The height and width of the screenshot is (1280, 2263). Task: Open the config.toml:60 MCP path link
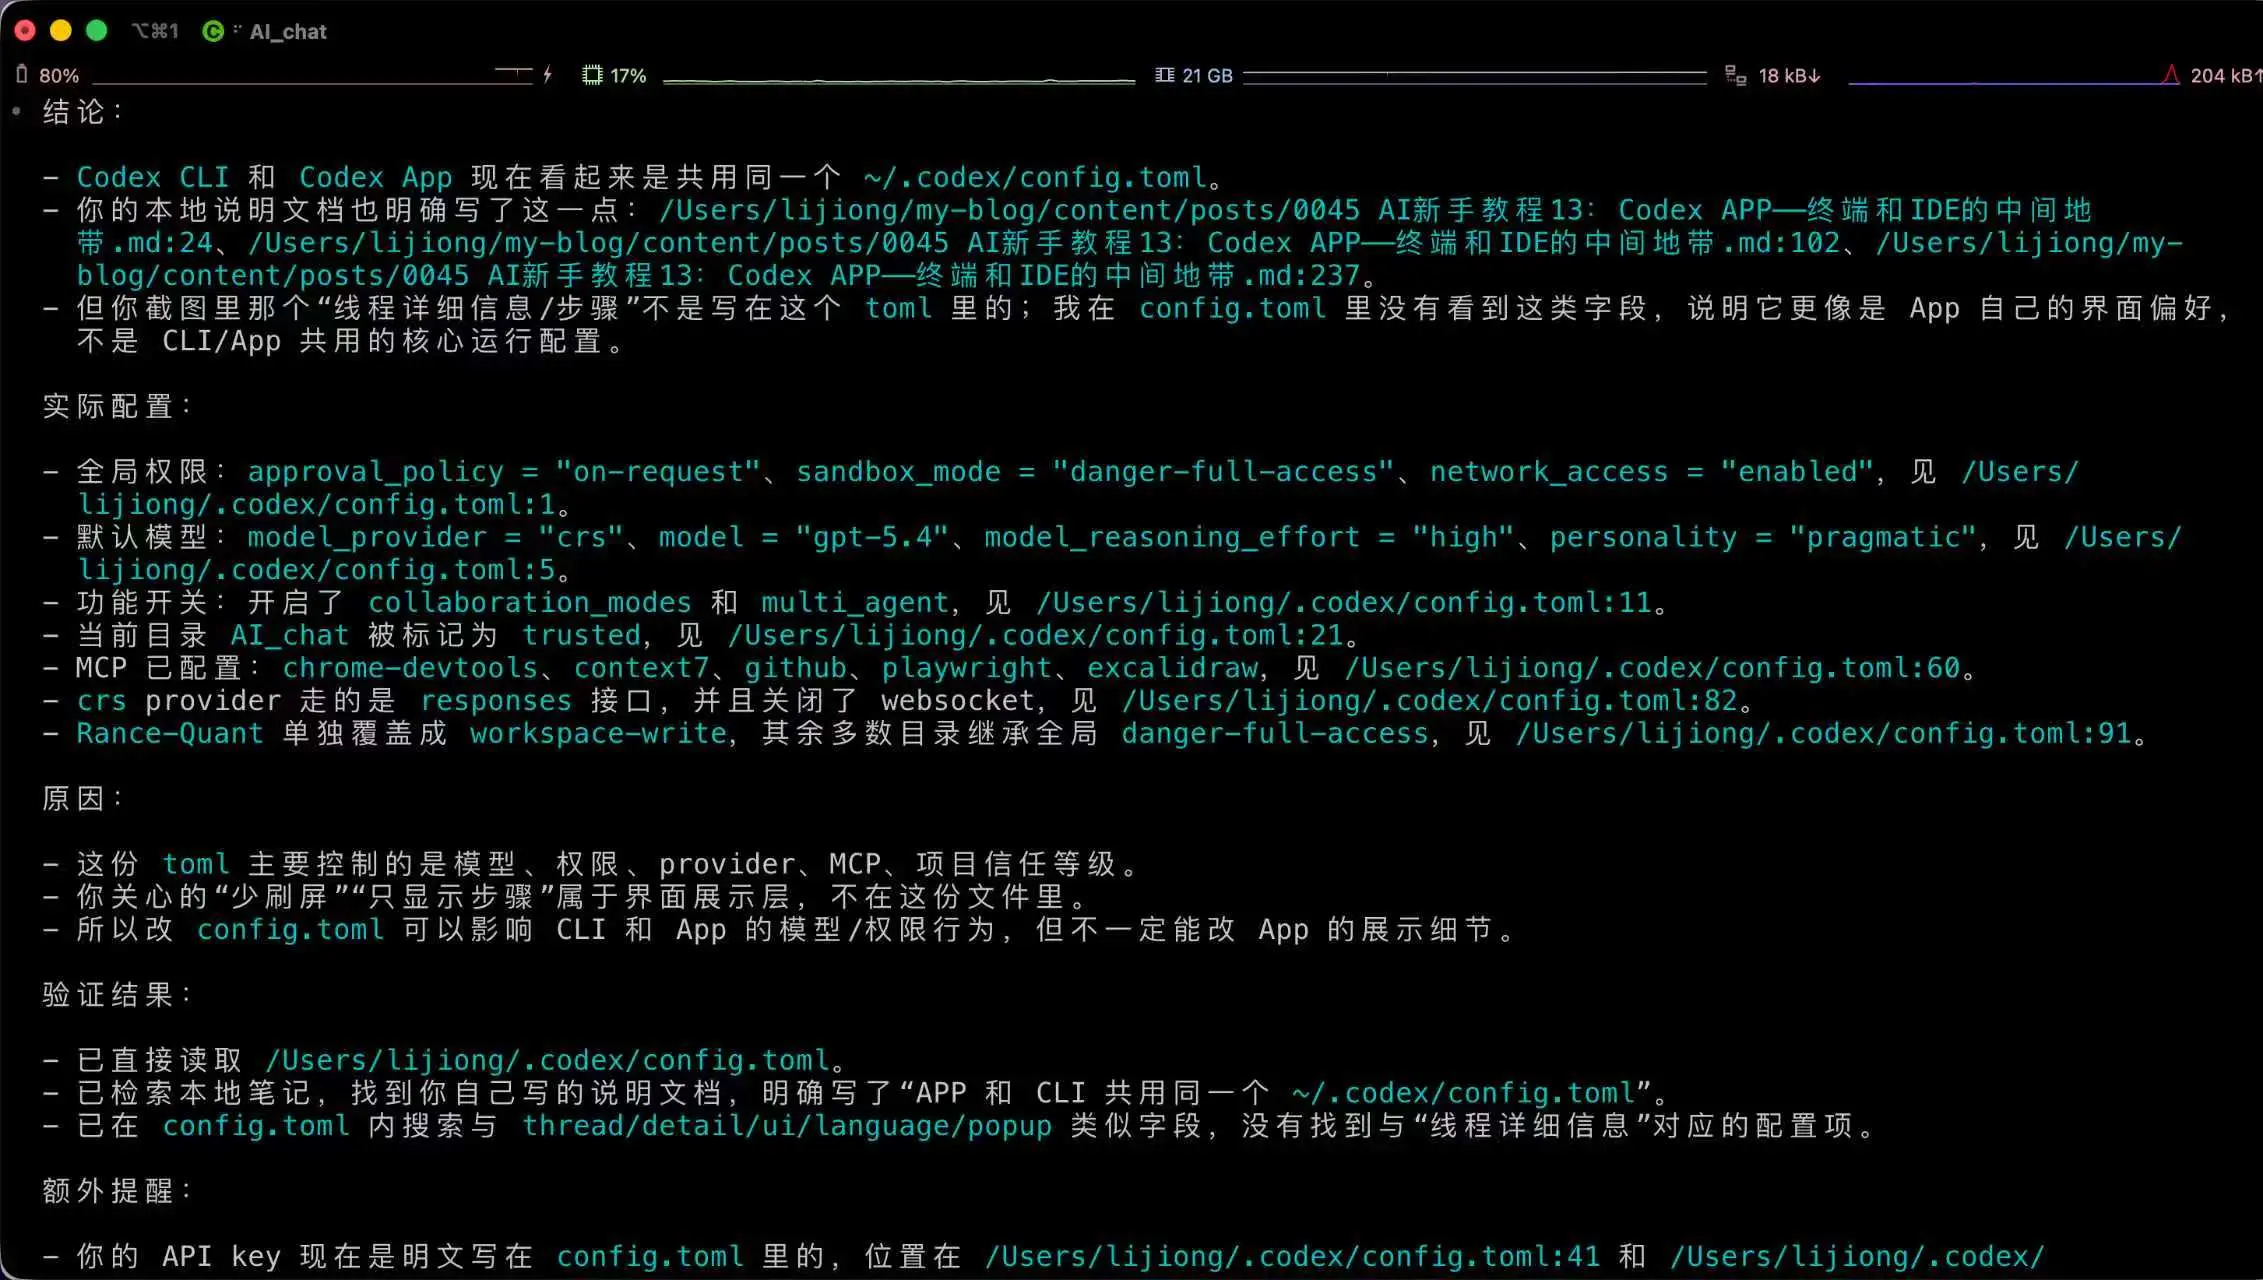click(x=1651, y=668)
